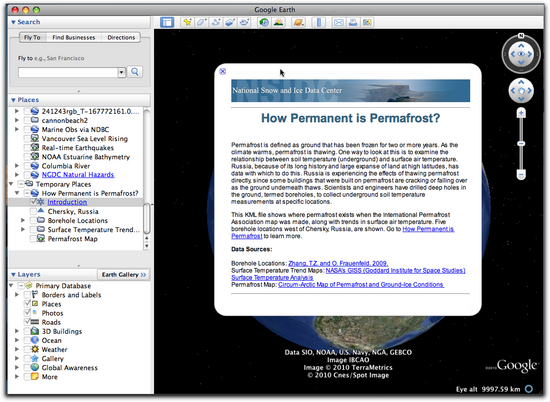
Task: Expand the Borehole Locations folder
Action: point(23,220)
